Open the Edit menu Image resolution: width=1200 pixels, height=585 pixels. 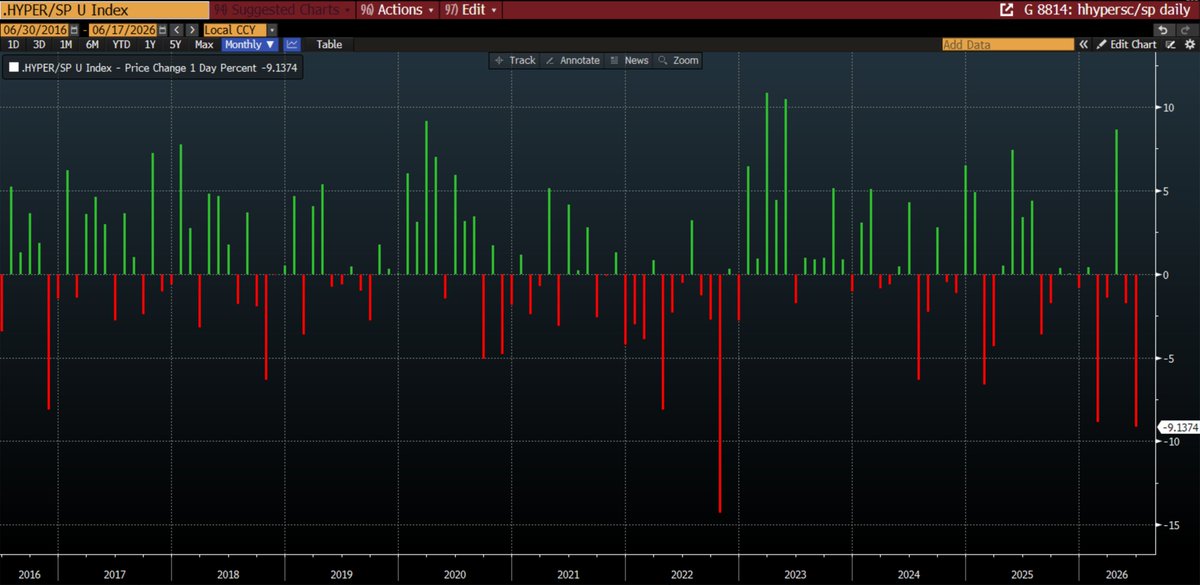473,11
